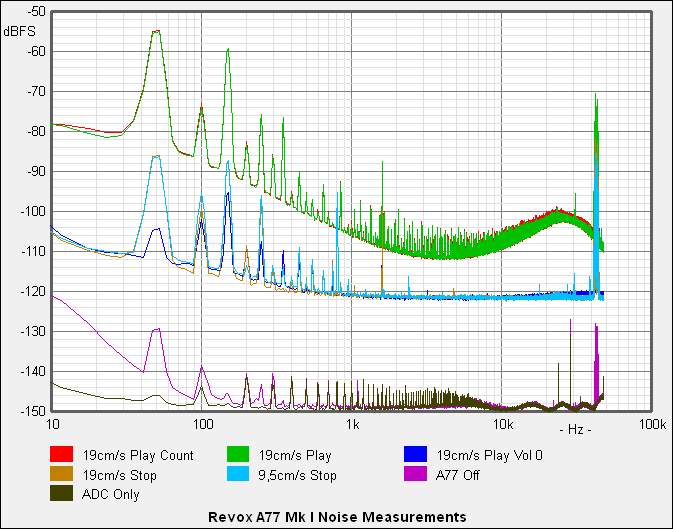Click the blue 19cm/s Play Vol 0 swatch
The height and width of the screenshot is (529, 673).
pos(415,454)
